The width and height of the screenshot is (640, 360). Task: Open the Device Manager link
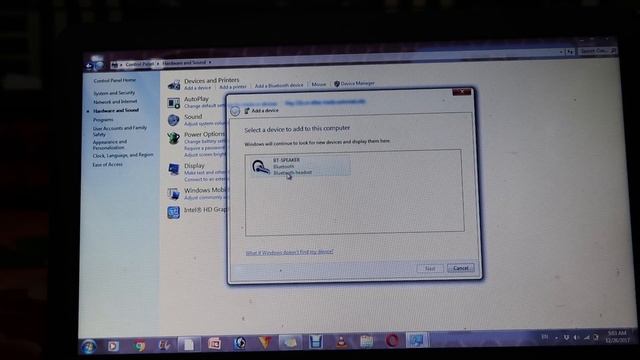[x=358, y=83]
